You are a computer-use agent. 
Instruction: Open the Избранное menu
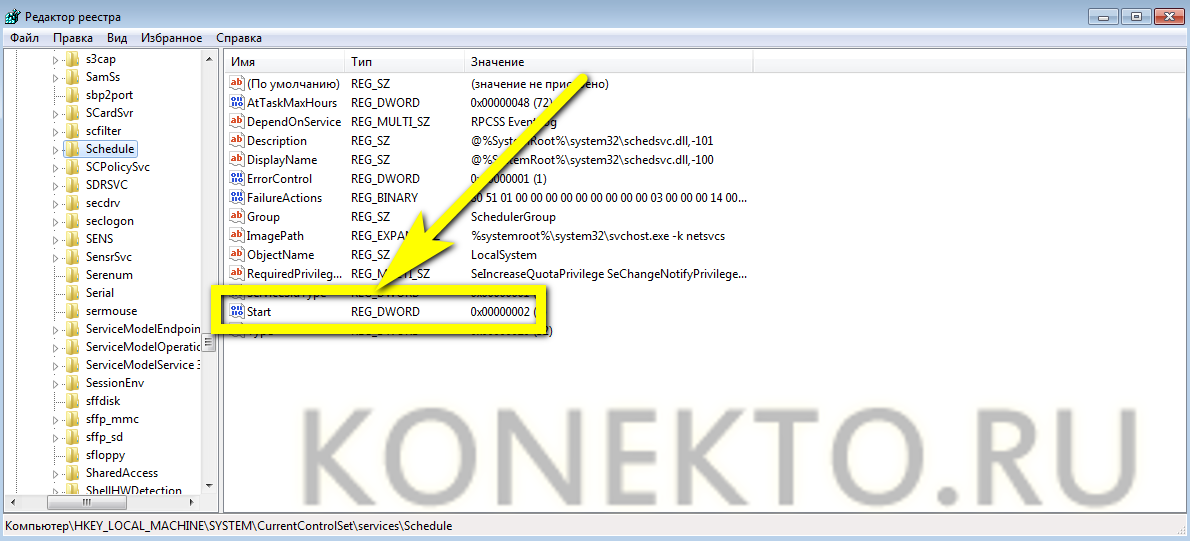coord(171,38)
